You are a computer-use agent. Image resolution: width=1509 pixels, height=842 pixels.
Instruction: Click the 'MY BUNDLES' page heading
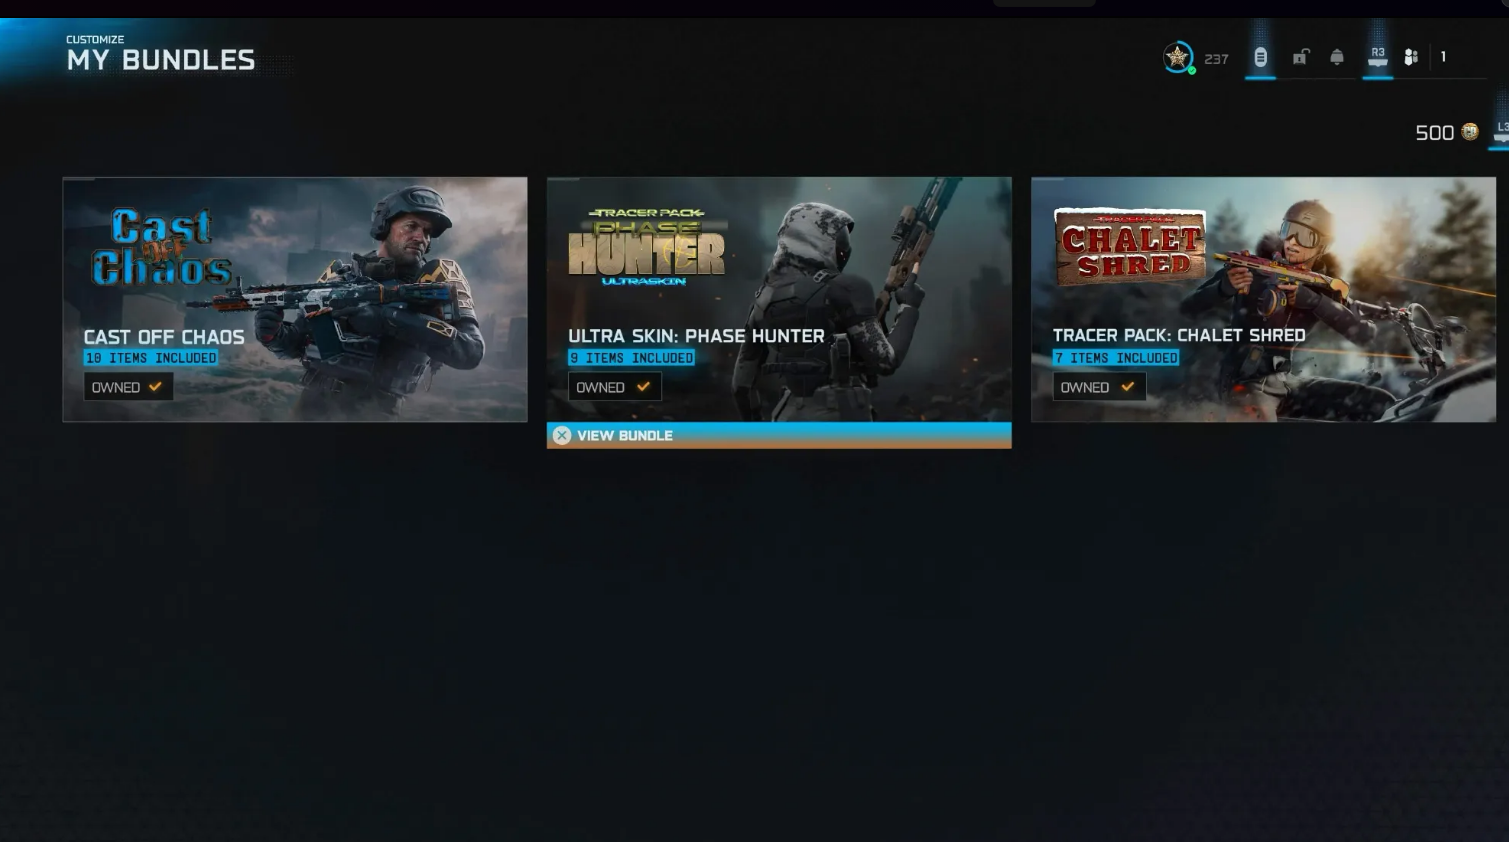tap(161, 60)
